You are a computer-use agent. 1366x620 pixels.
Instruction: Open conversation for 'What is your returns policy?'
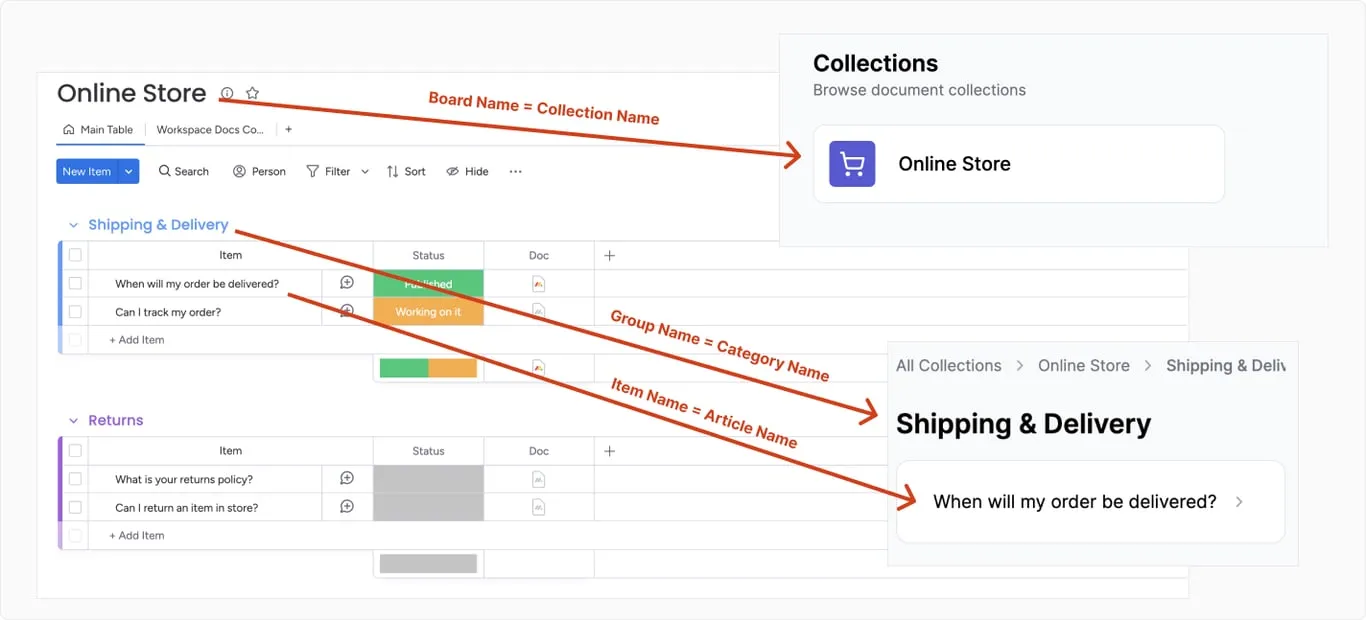pyautogui.click(x=347, y=479)
